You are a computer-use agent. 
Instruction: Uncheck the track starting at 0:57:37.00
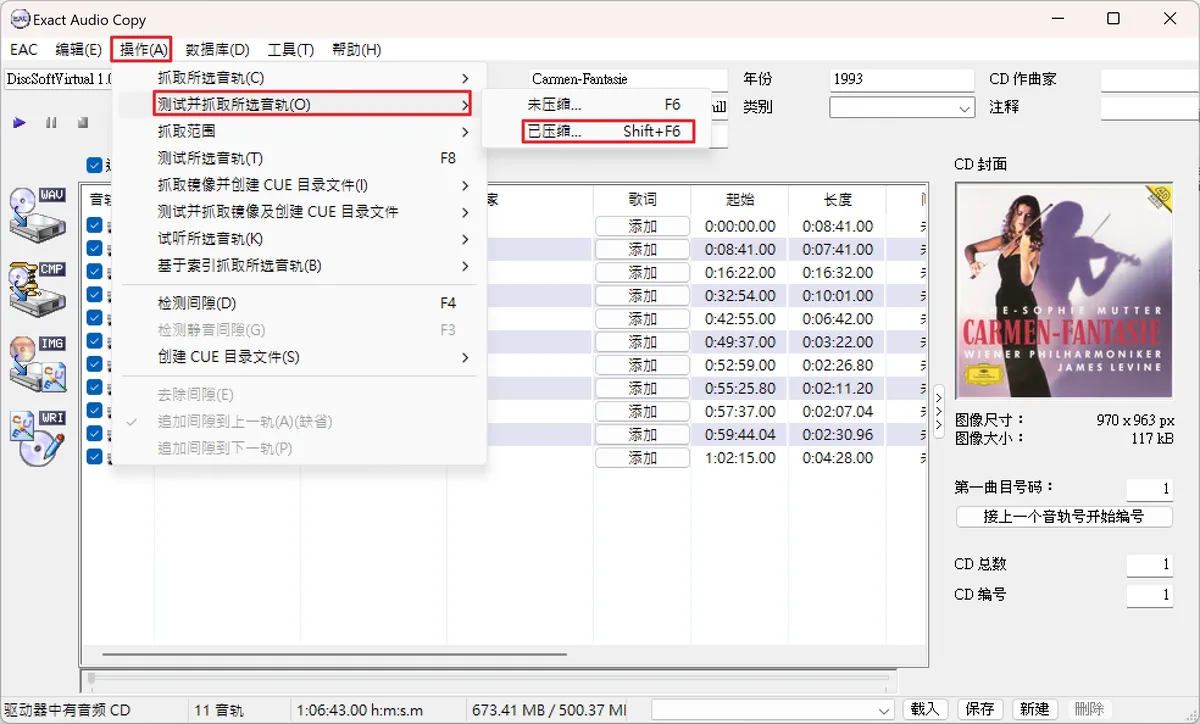pyautogui.click(x=94, y=411)
